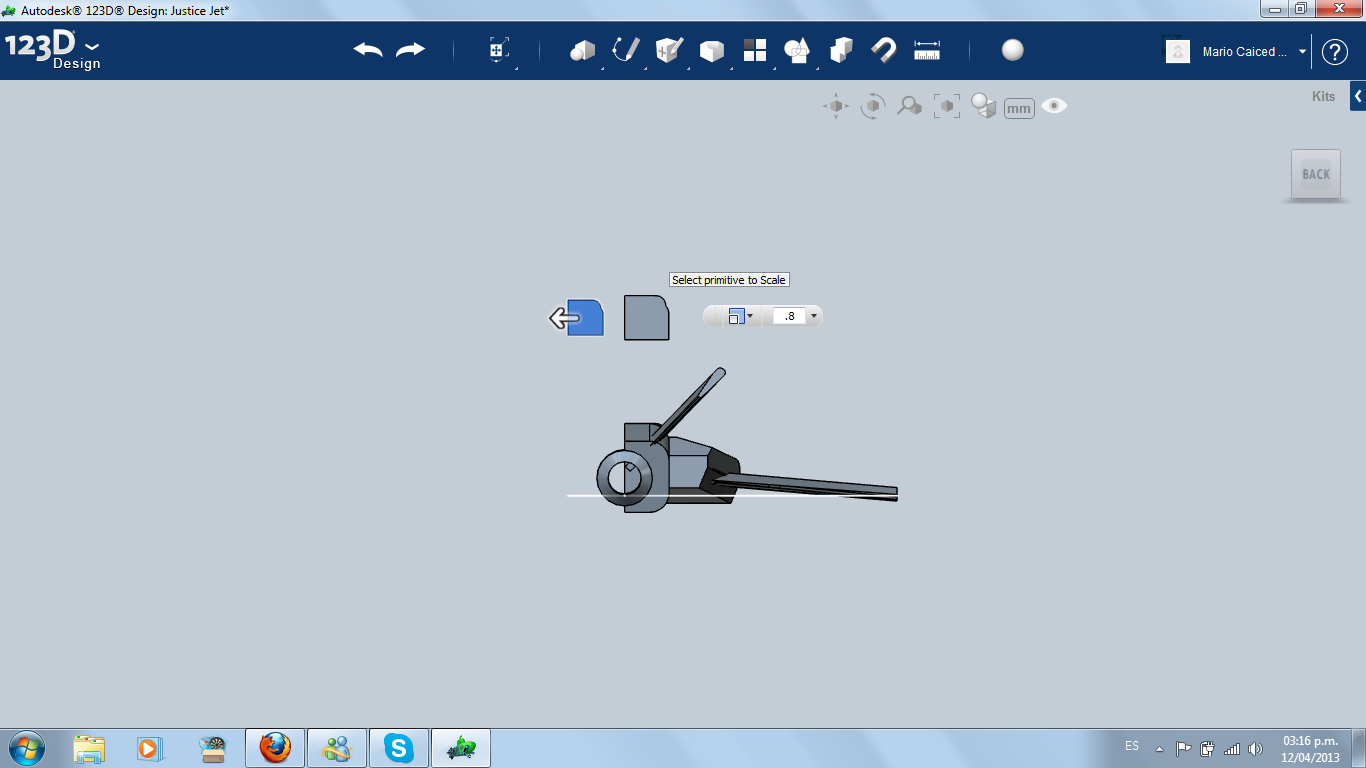Open the Construct tool menu
The width and height of the screenshot is (1366, 768).
tap(669, 50)
